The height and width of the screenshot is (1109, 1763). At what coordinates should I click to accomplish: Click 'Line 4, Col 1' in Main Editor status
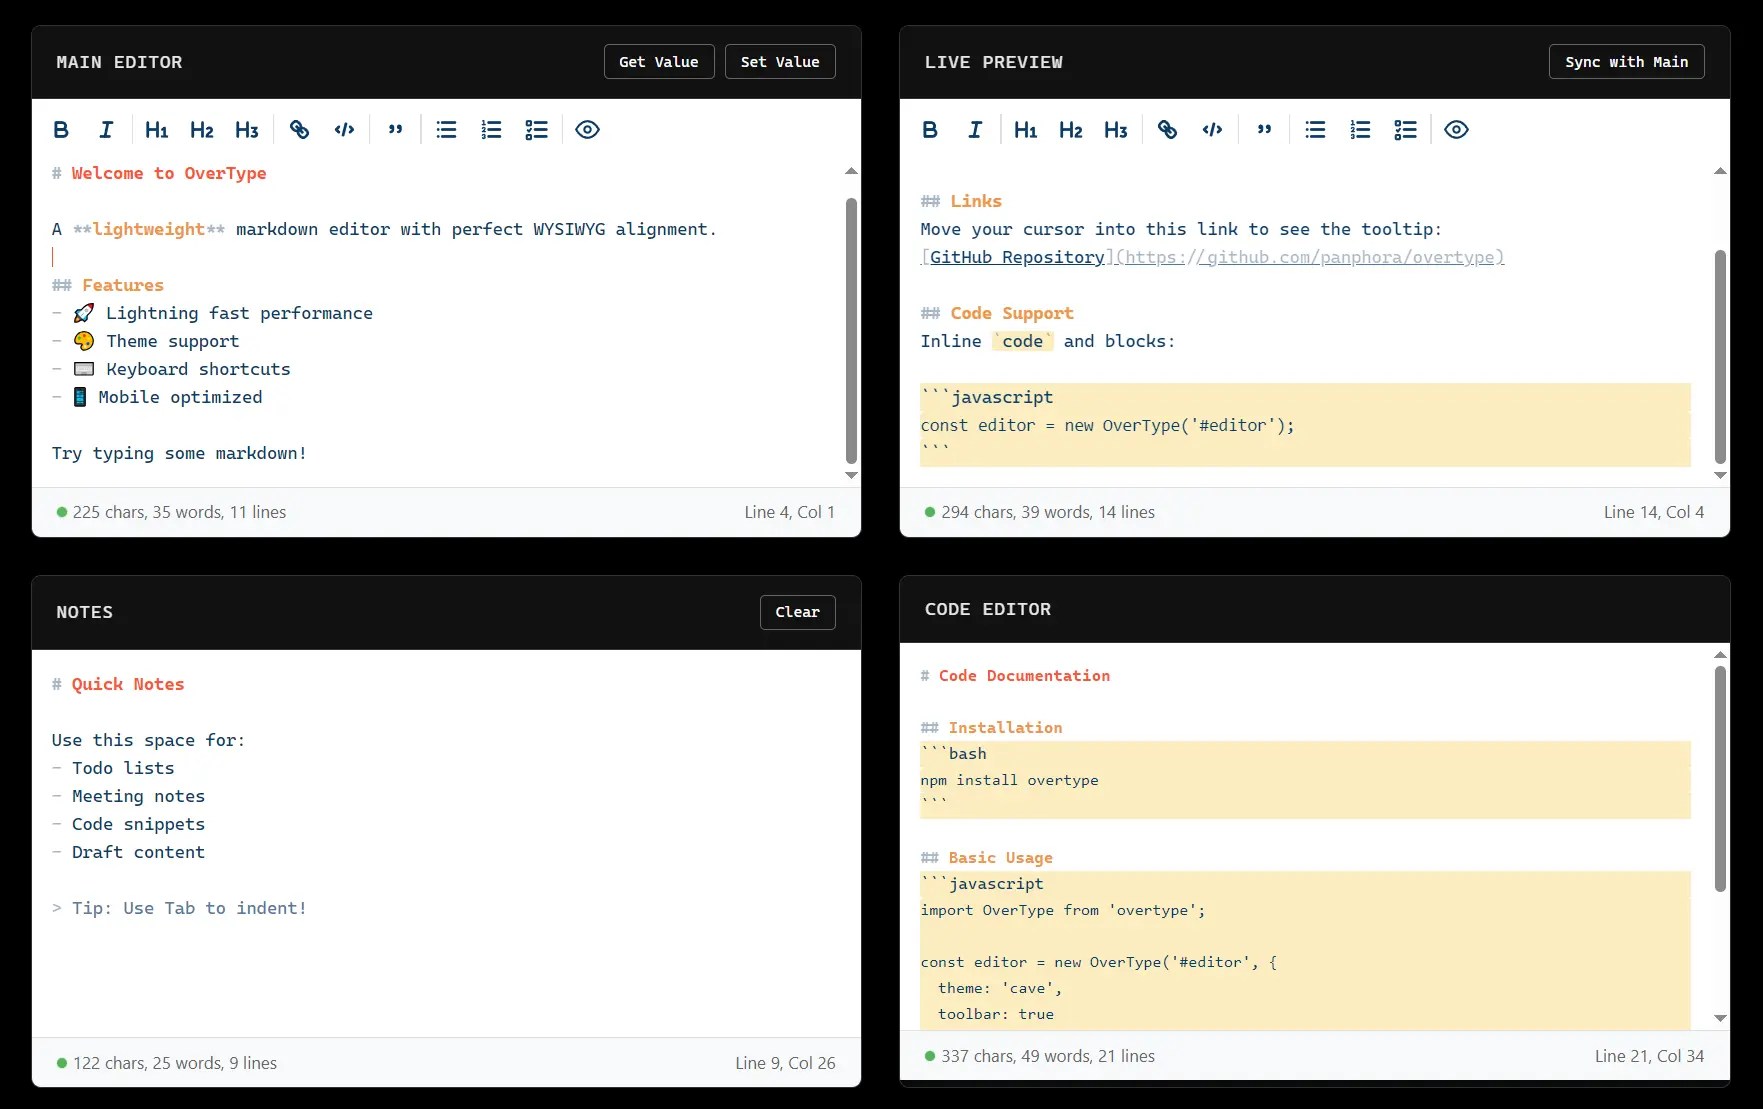pyautogui.click(x=789, y=512)
